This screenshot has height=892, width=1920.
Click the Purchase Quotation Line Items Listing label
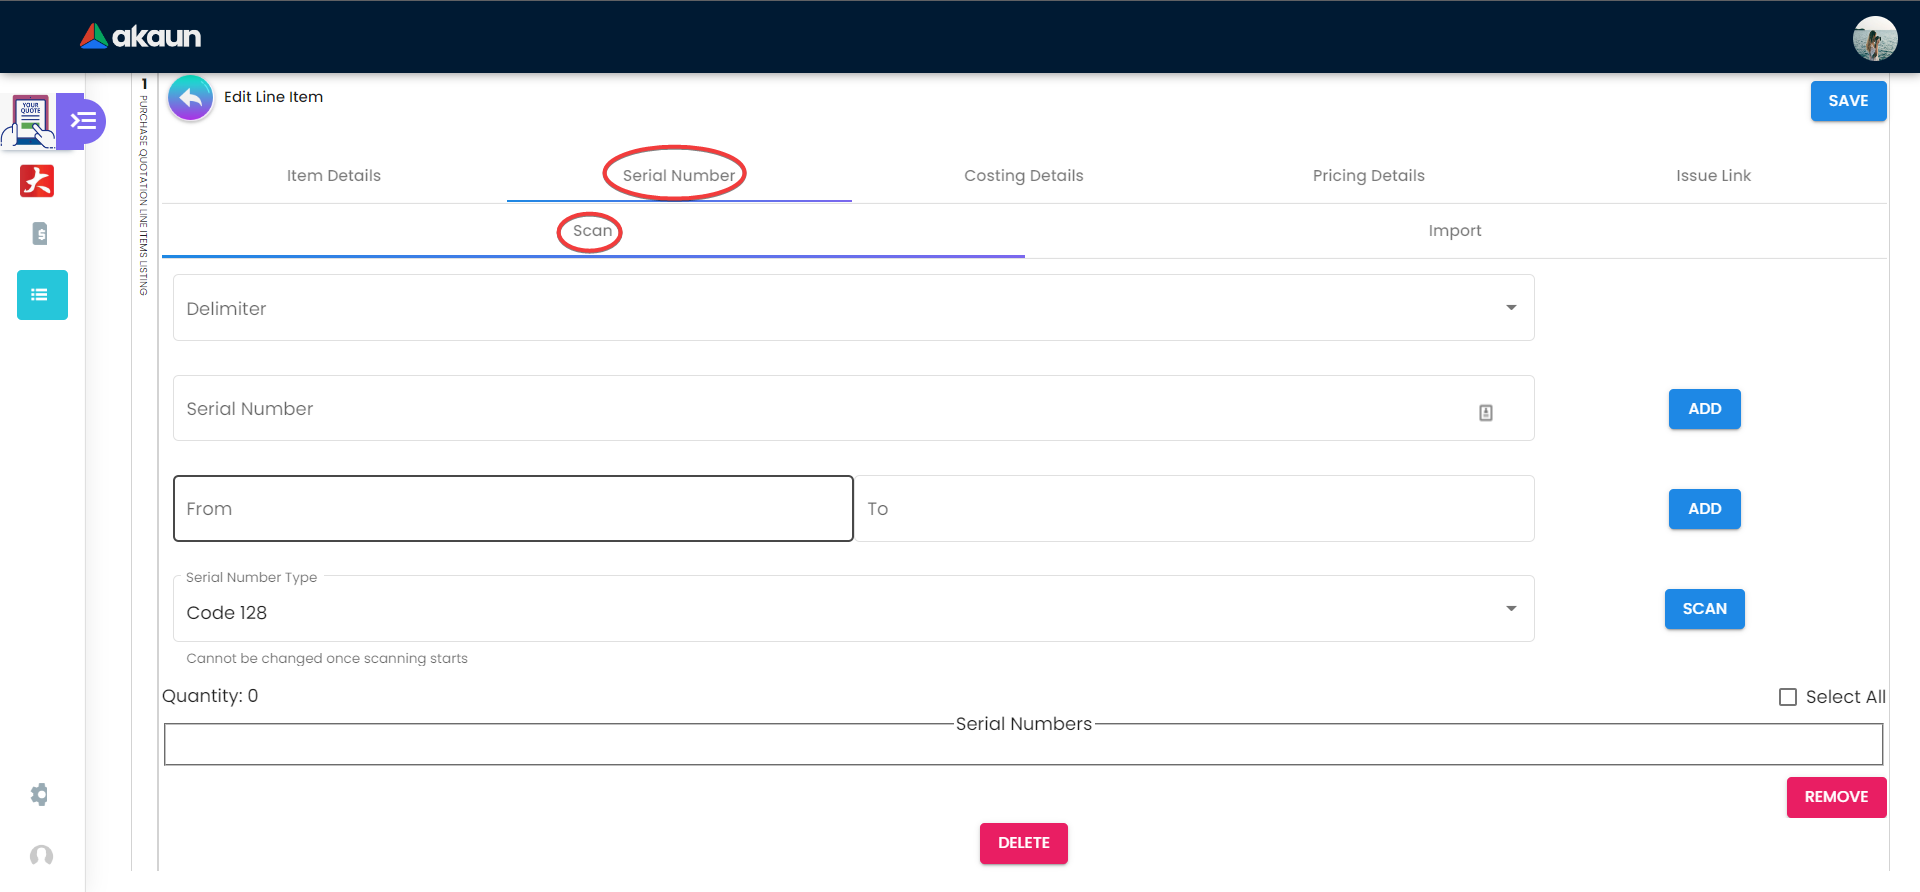coord(144,195)
